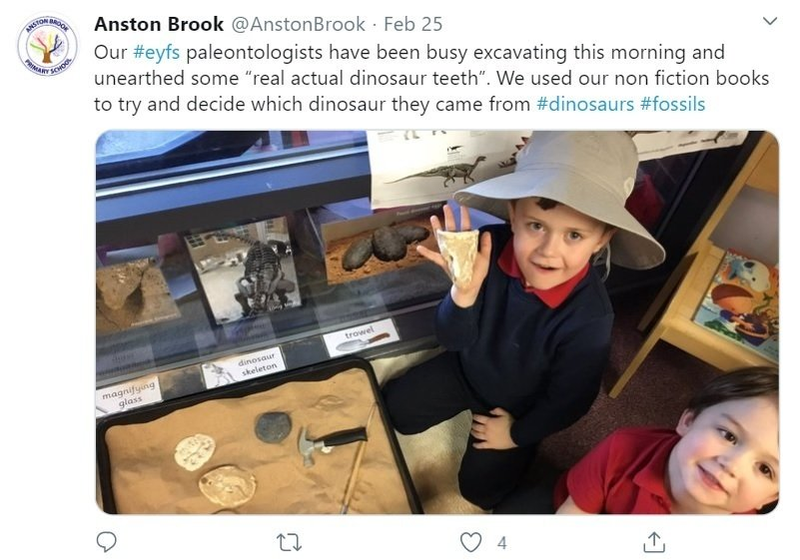Image resolution: width=800 pixels, height=560 pixels.
Task: Click the 'magnifying glass' card in photo
Action: point(129,395)
